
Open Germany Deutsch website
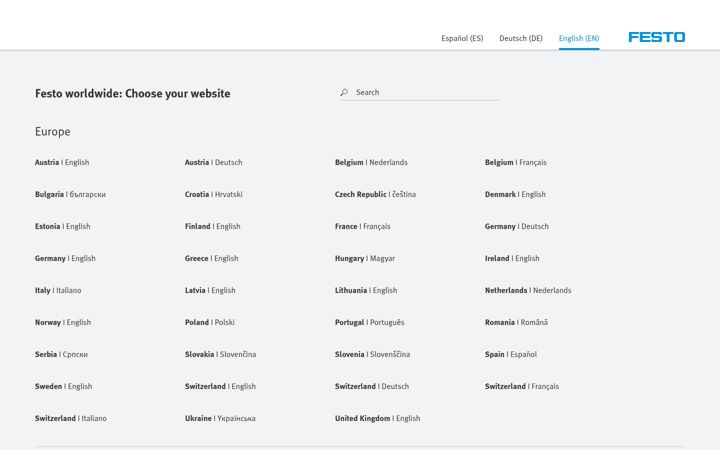tap(517, 226)
